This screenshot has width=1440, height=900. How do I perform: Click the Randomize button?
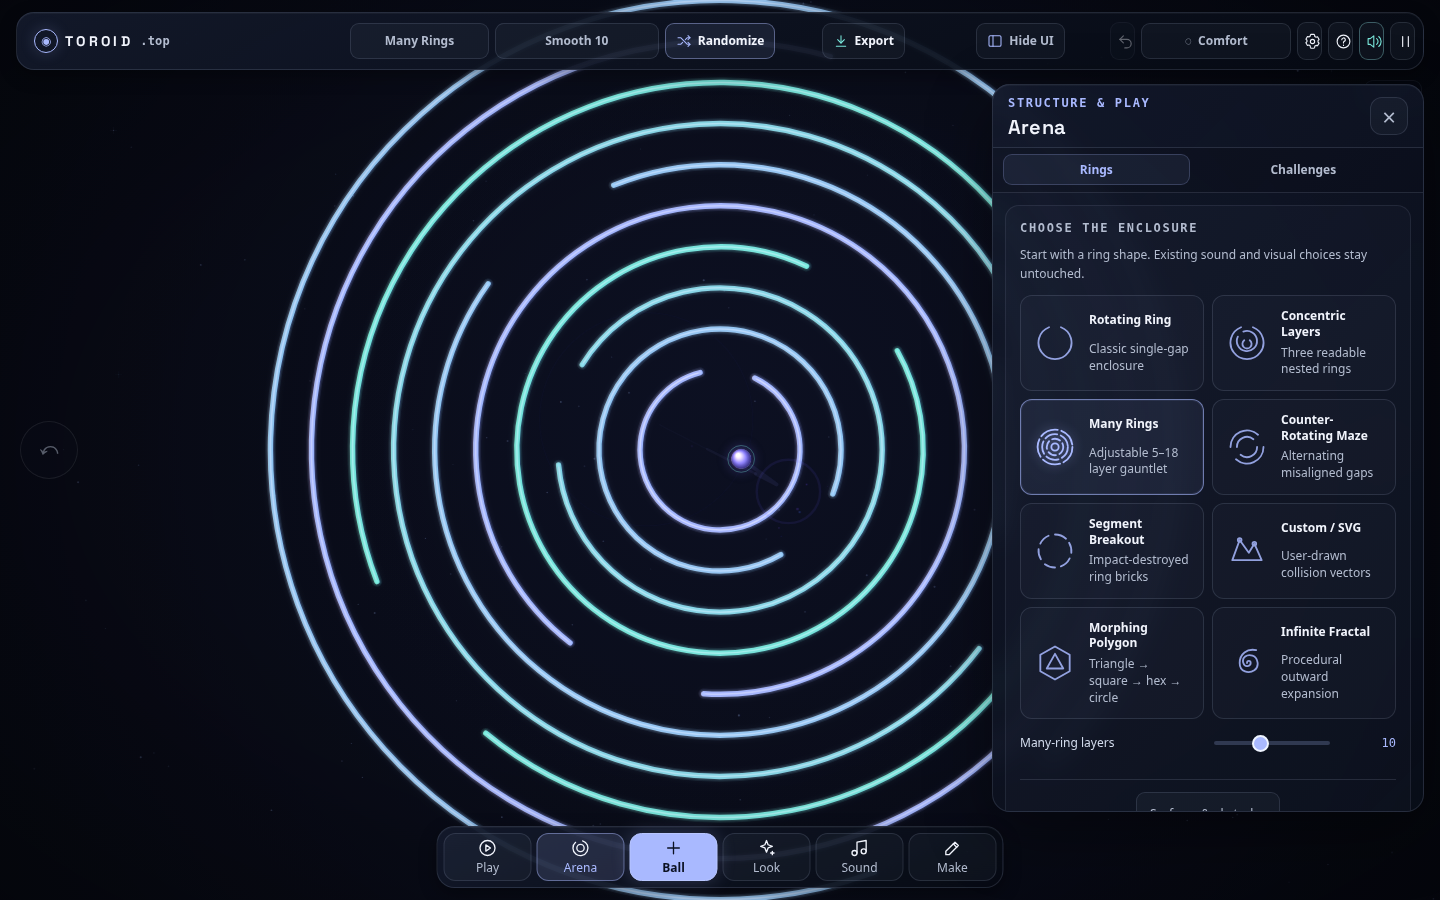(x=720, y=41)
